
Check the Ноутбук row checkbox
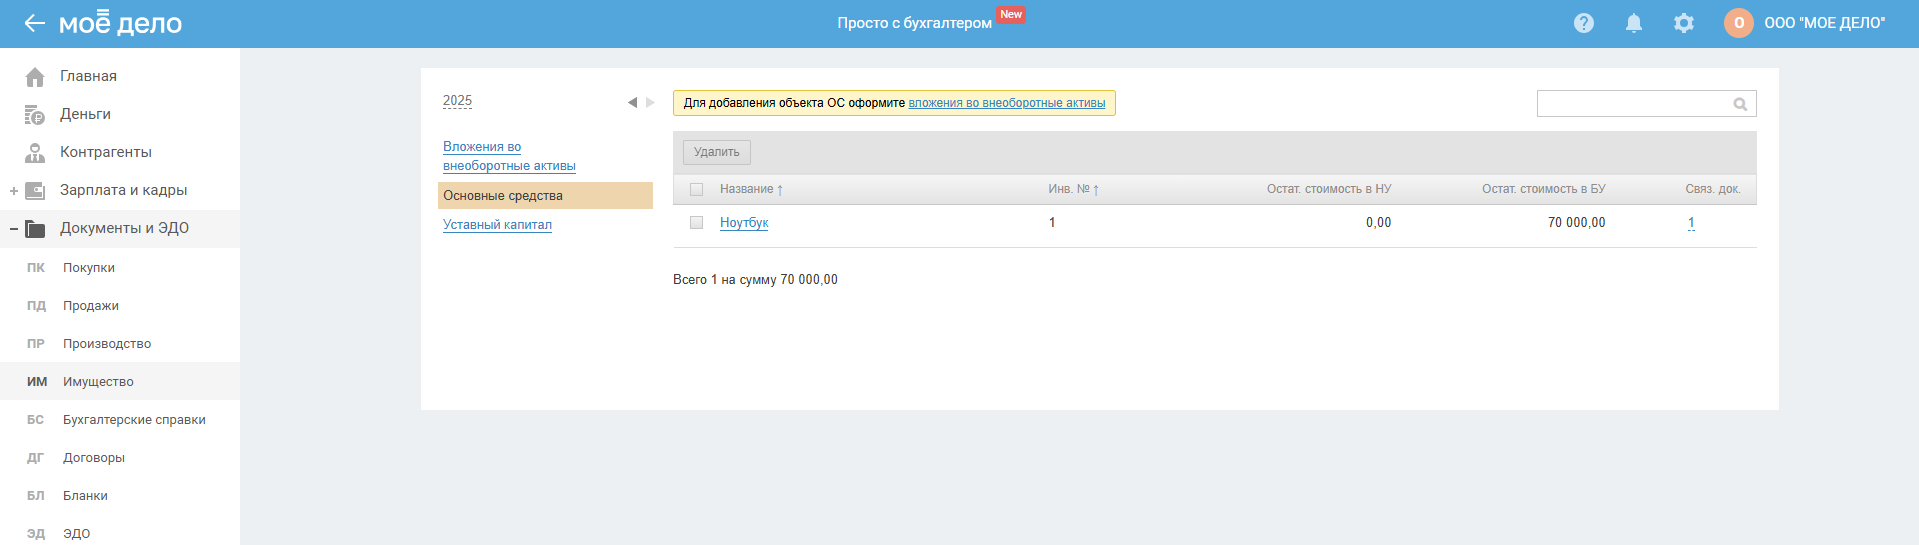[697, 223]
